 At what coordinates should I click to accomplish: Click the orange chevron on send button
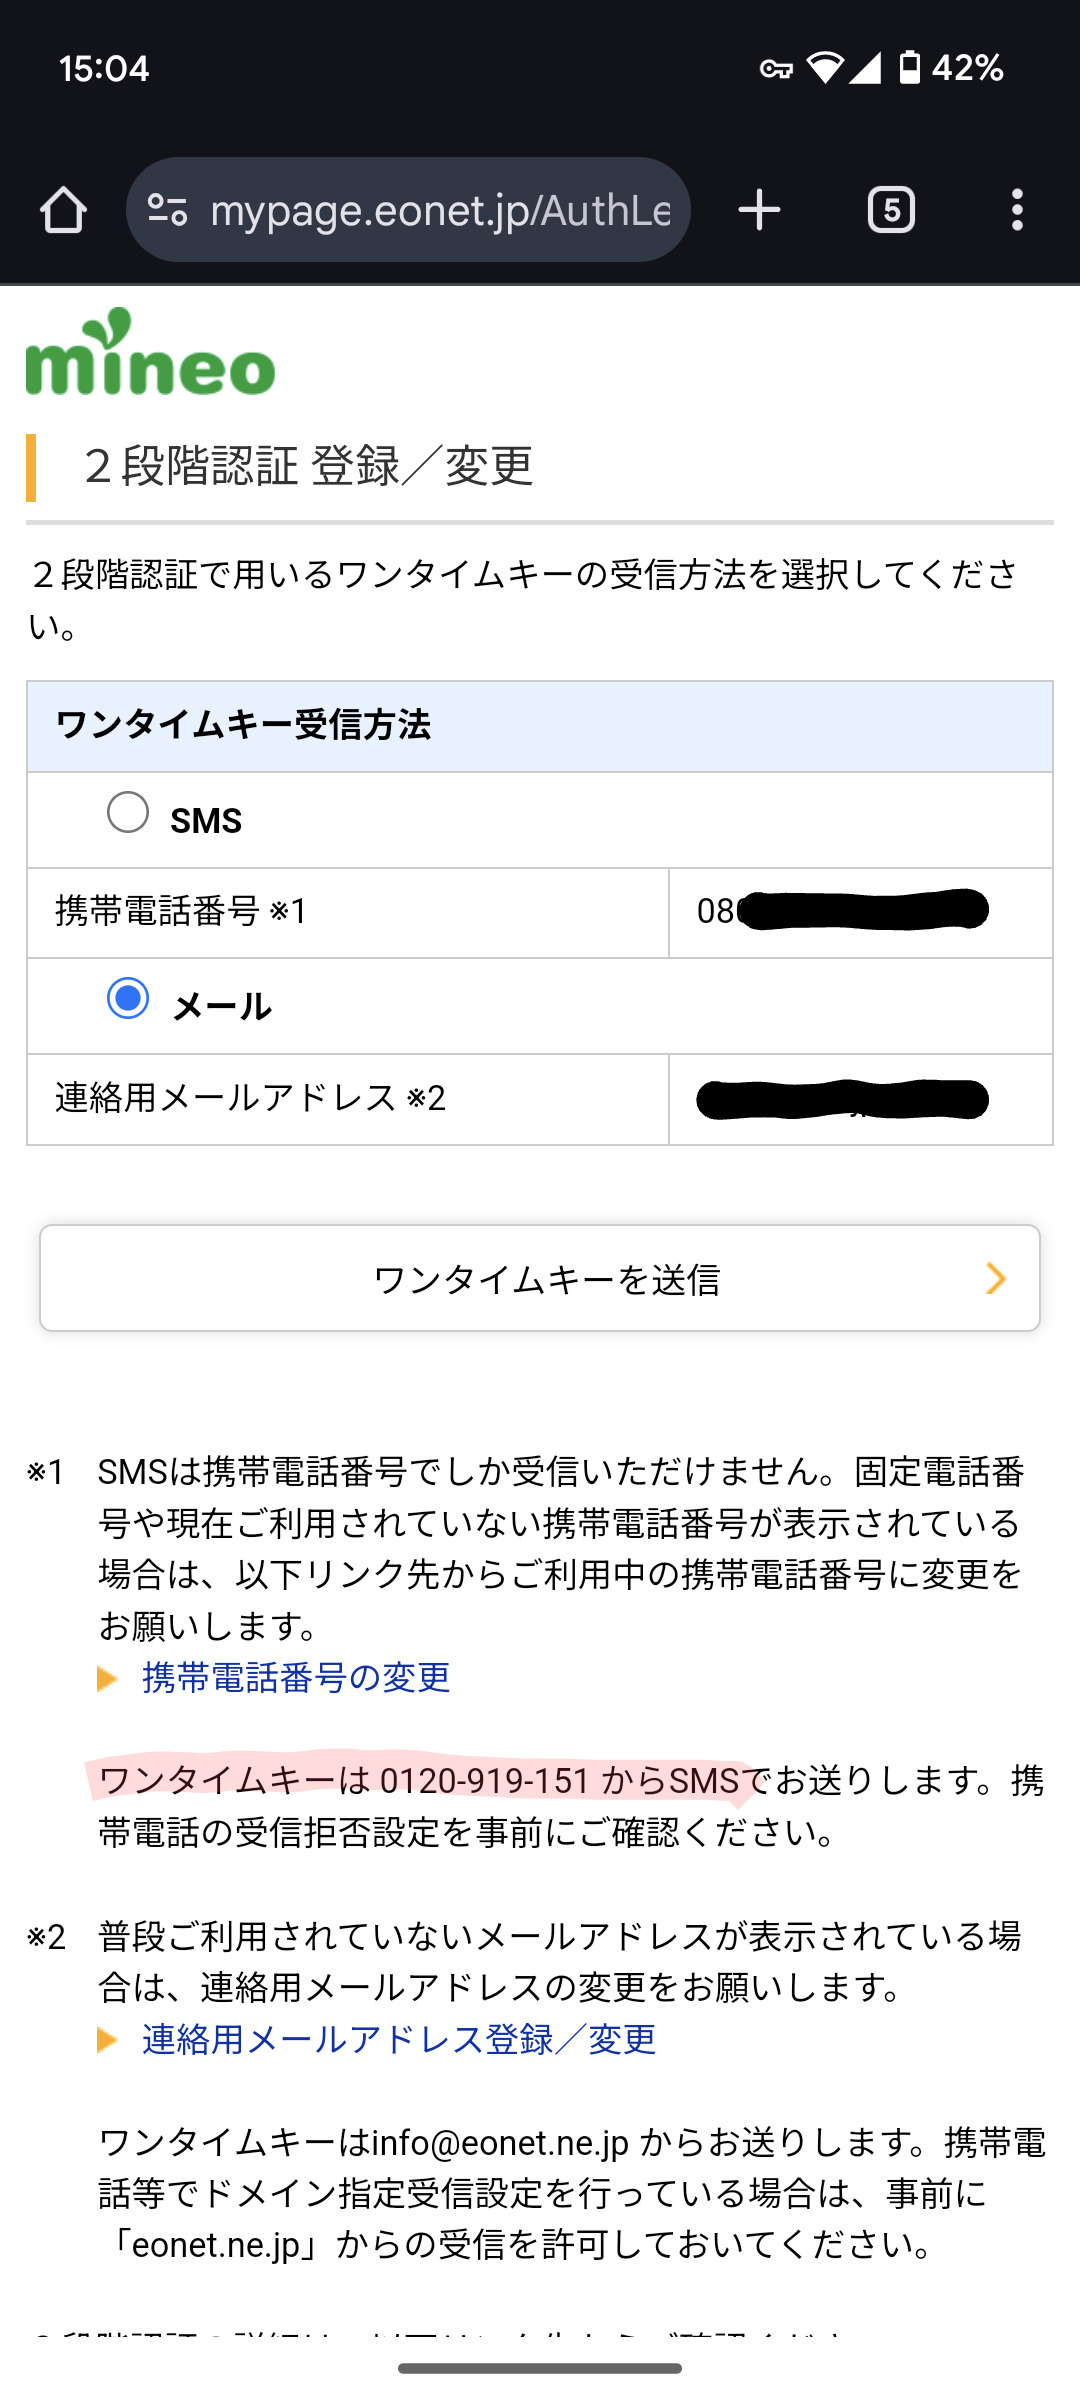point(995,1278)
